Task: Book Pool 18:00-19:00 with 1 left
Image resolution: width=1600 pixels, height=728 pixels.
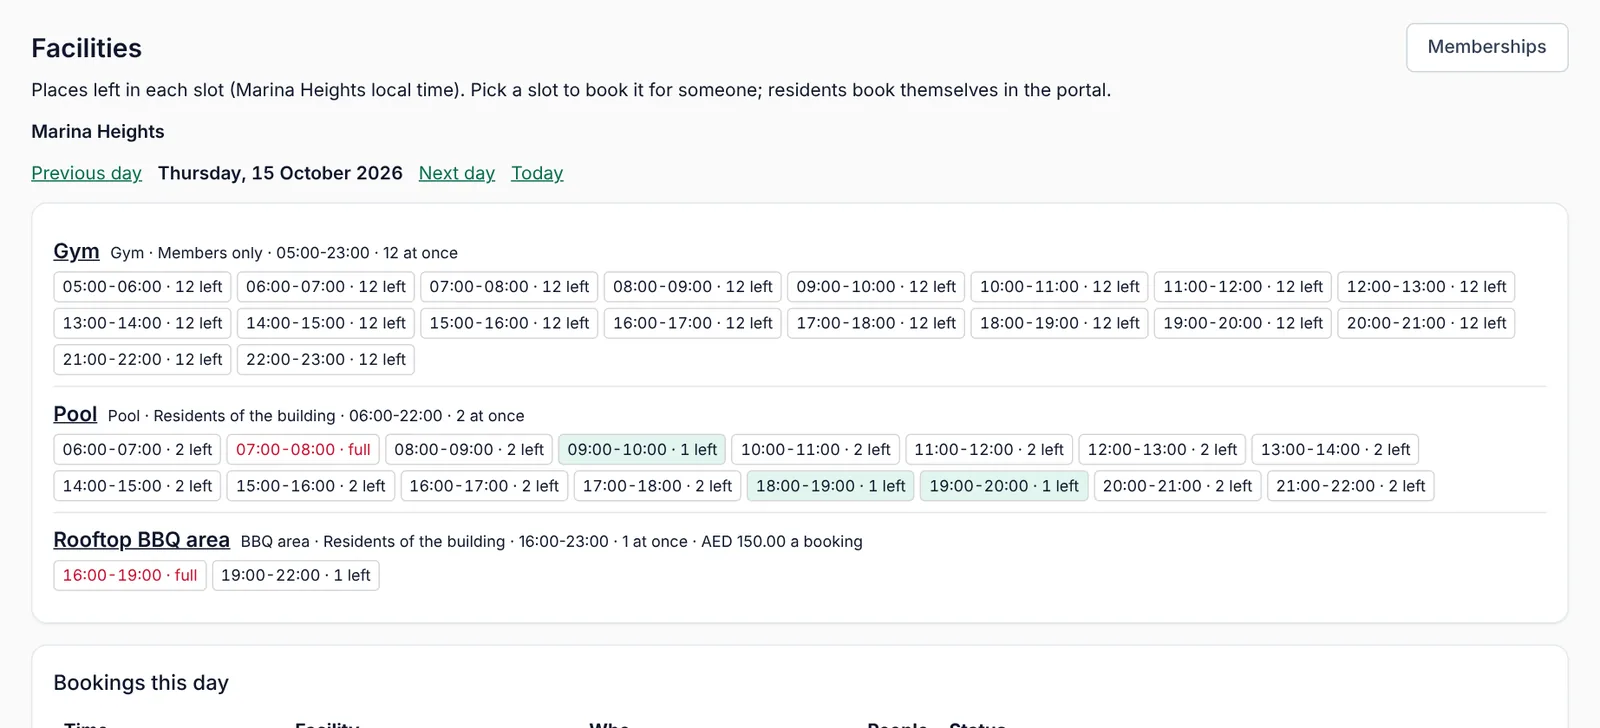Action: [831, 486]
